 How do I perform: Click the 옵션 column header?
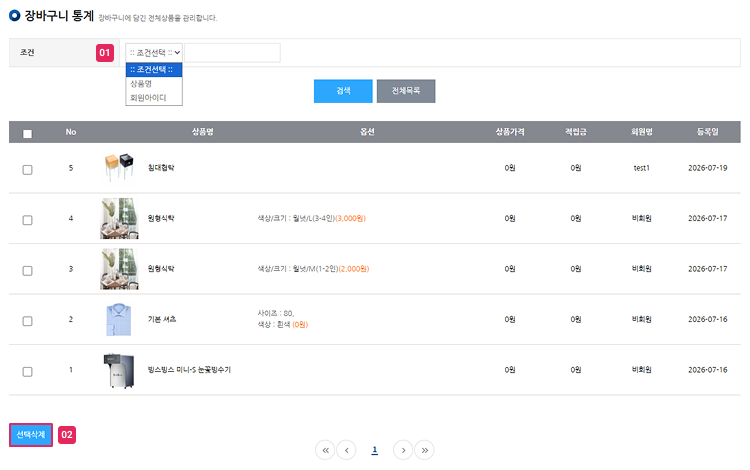(x=367, y=132)
